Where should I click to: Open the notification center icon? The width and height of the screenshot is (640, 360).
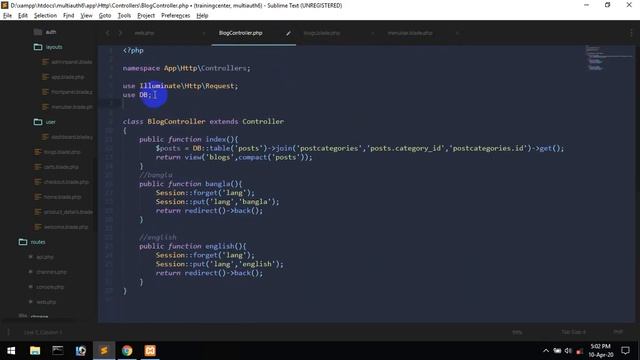click(625, 351)
